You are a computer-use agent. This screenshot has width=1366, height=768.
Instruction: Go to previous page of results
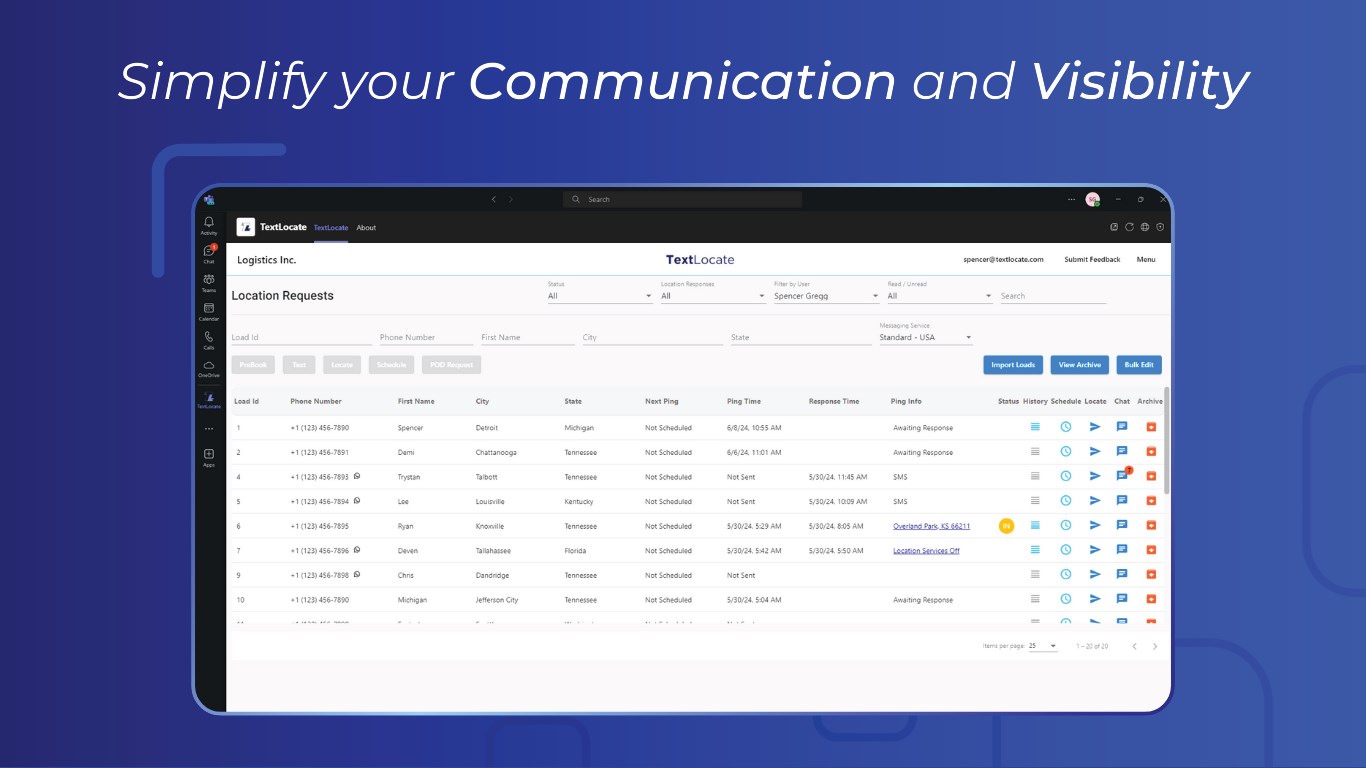coord(1134,646)
